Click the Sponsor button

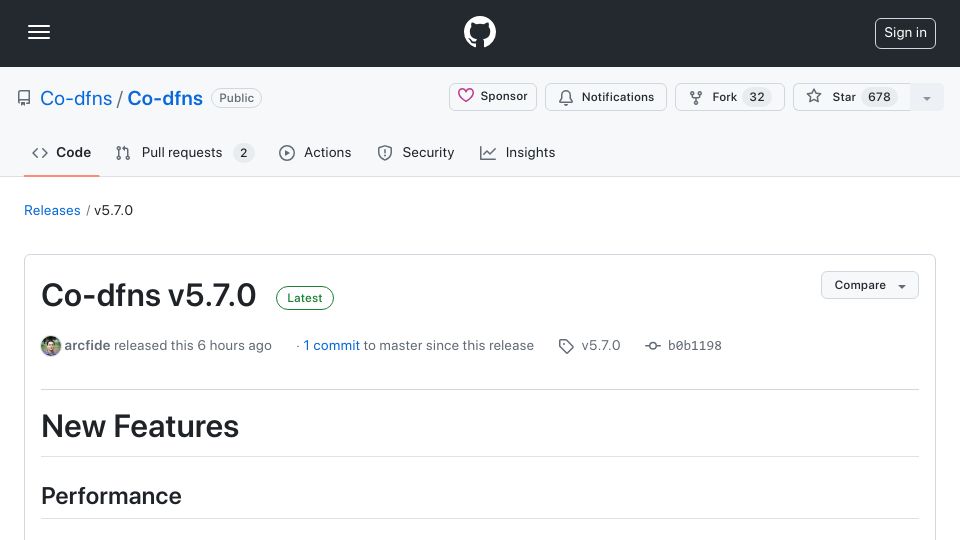493,97
